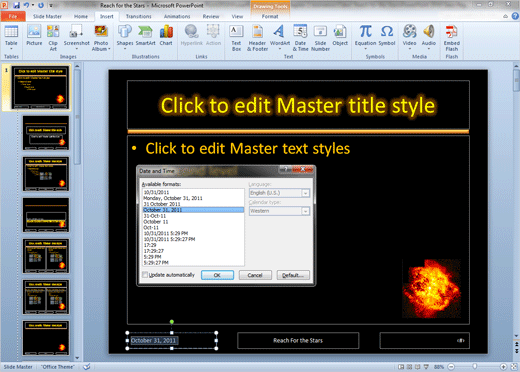Screen dimensions: 520x372
Task: Click the spell check status bar icon
Action: tap(87, 367)
